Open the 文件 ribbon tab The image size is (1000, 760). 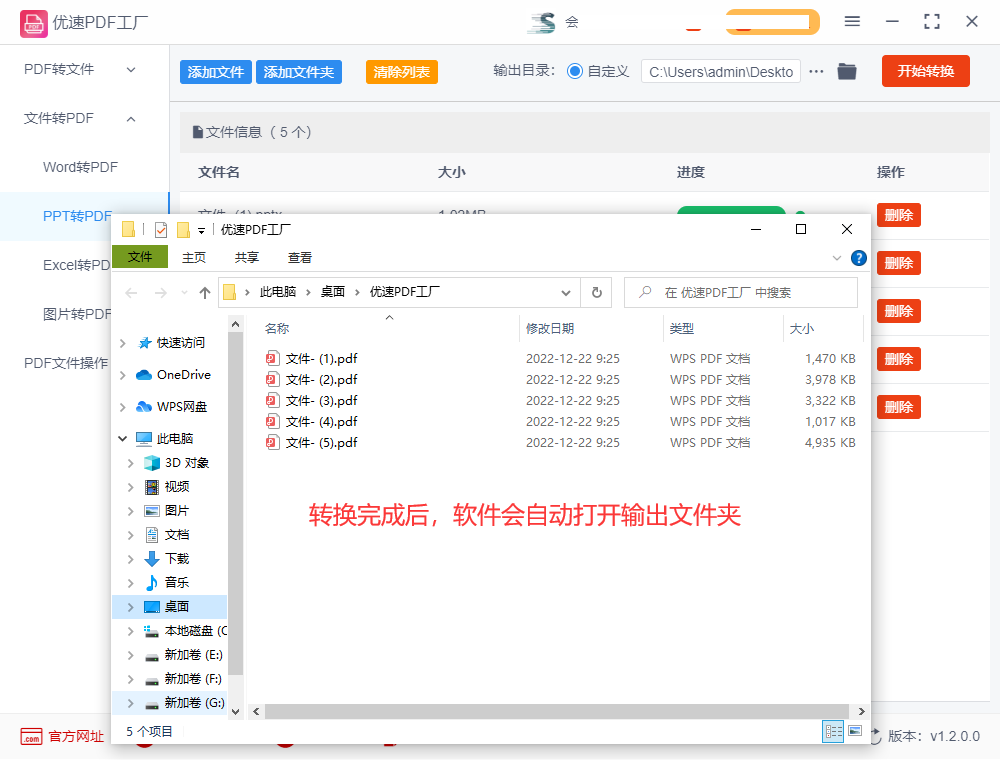click(x=140, y=256)
